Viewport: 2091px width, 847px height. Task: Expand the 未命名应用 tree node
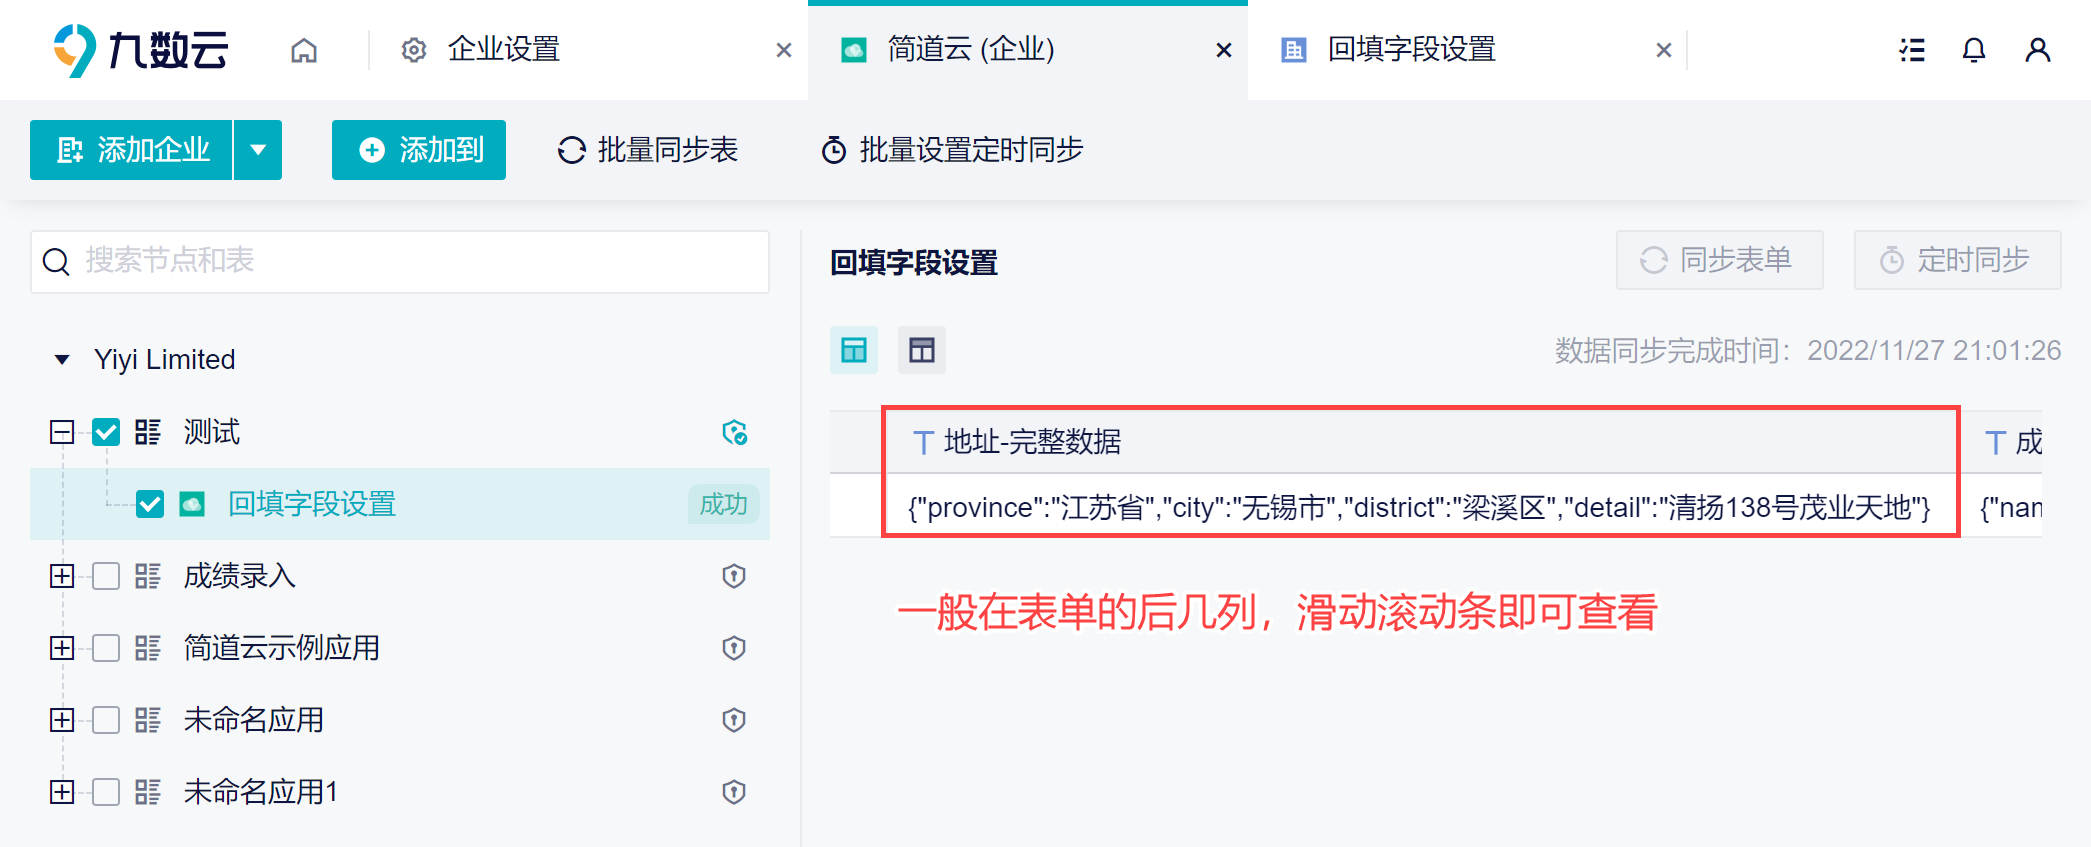tap(62, 720)
